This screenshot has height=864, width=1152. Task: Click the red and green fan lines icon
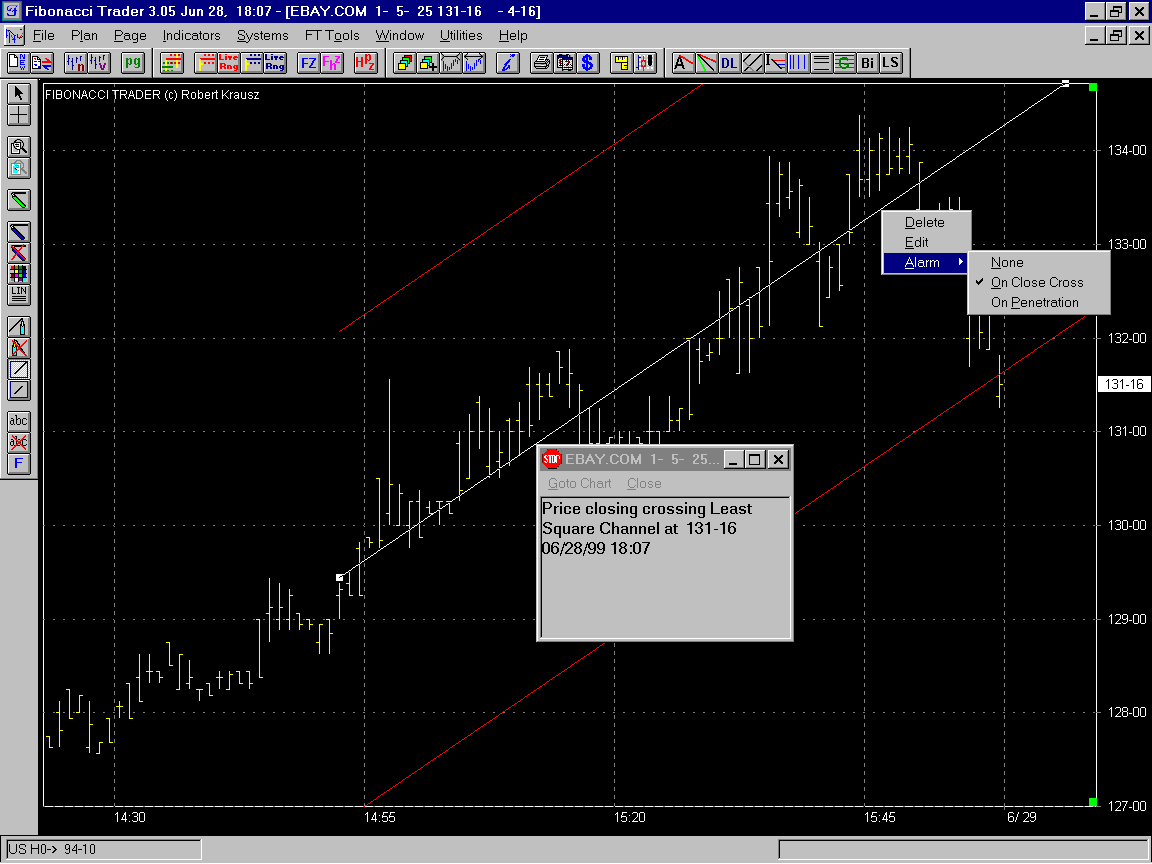tap(706, 63)
